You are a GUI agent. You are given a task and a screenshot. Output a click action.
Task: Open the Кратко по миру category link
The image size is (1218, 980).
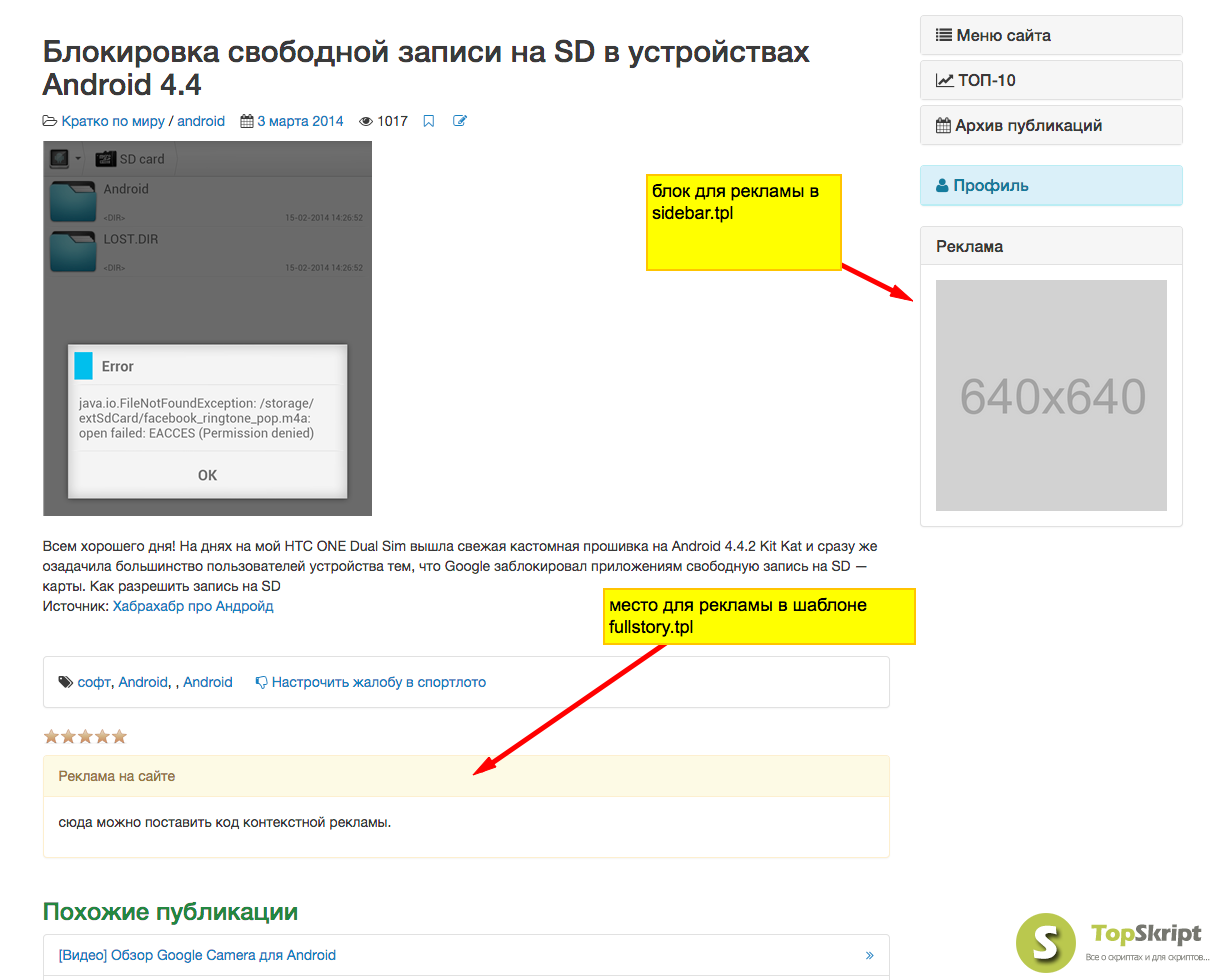[x=113, y=121]
